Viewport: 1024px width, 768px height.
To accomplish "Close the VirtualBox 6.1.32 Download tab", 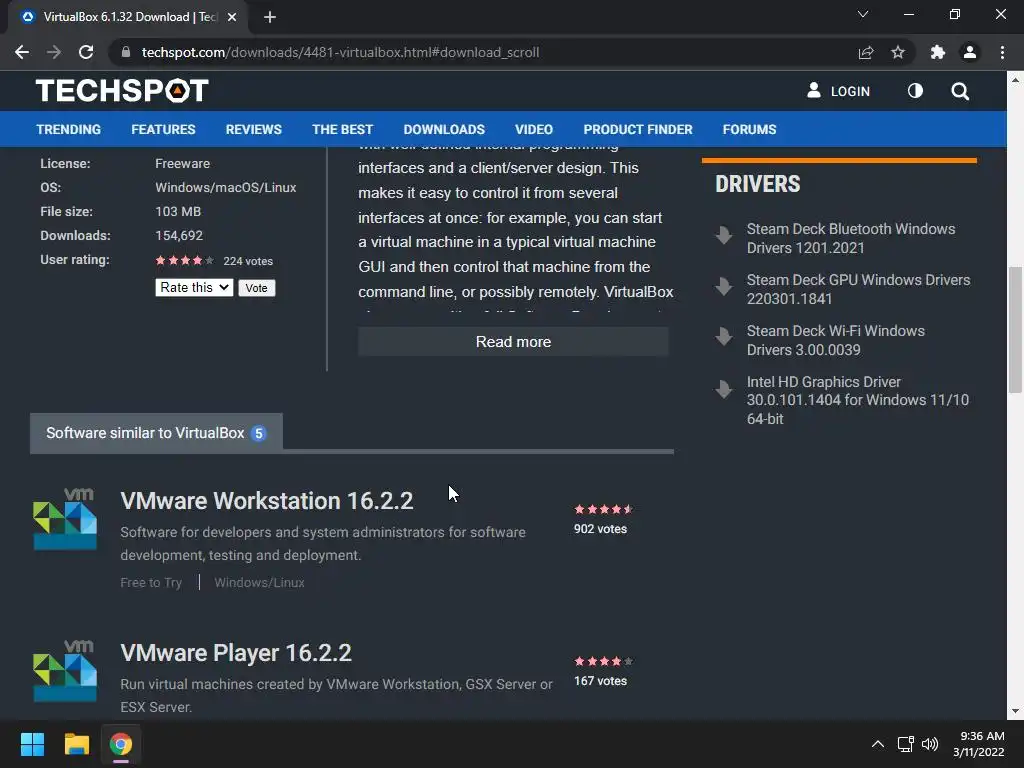I will pos(232,17).
